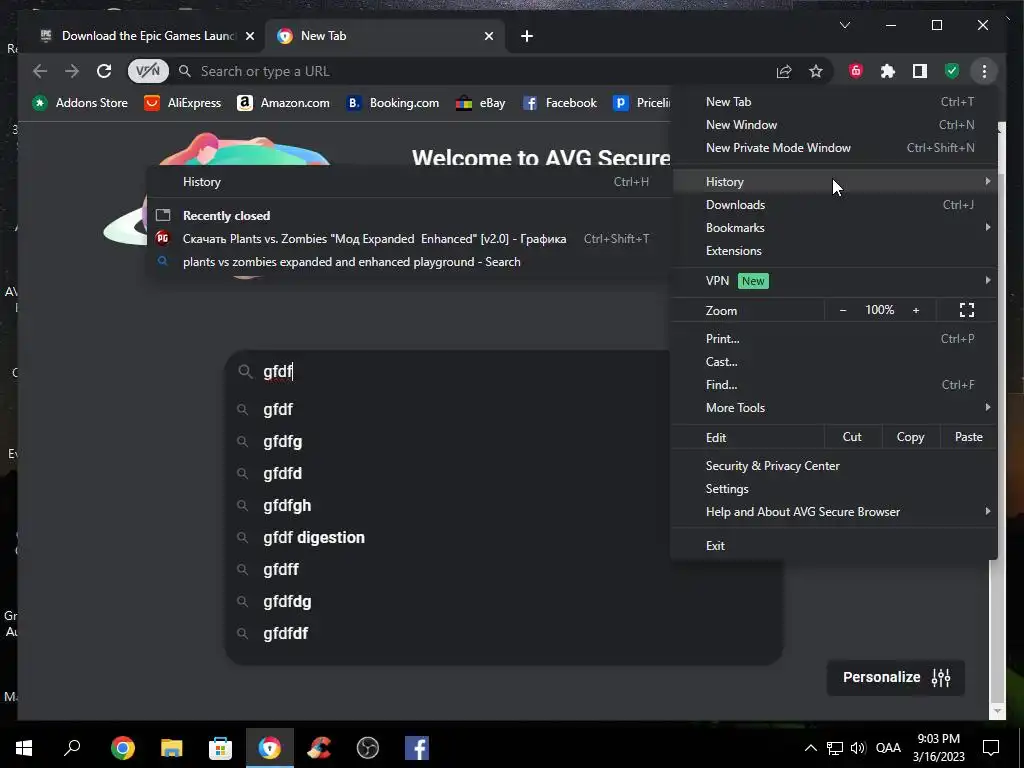Open Downloads from the menu

coord(834,205)
